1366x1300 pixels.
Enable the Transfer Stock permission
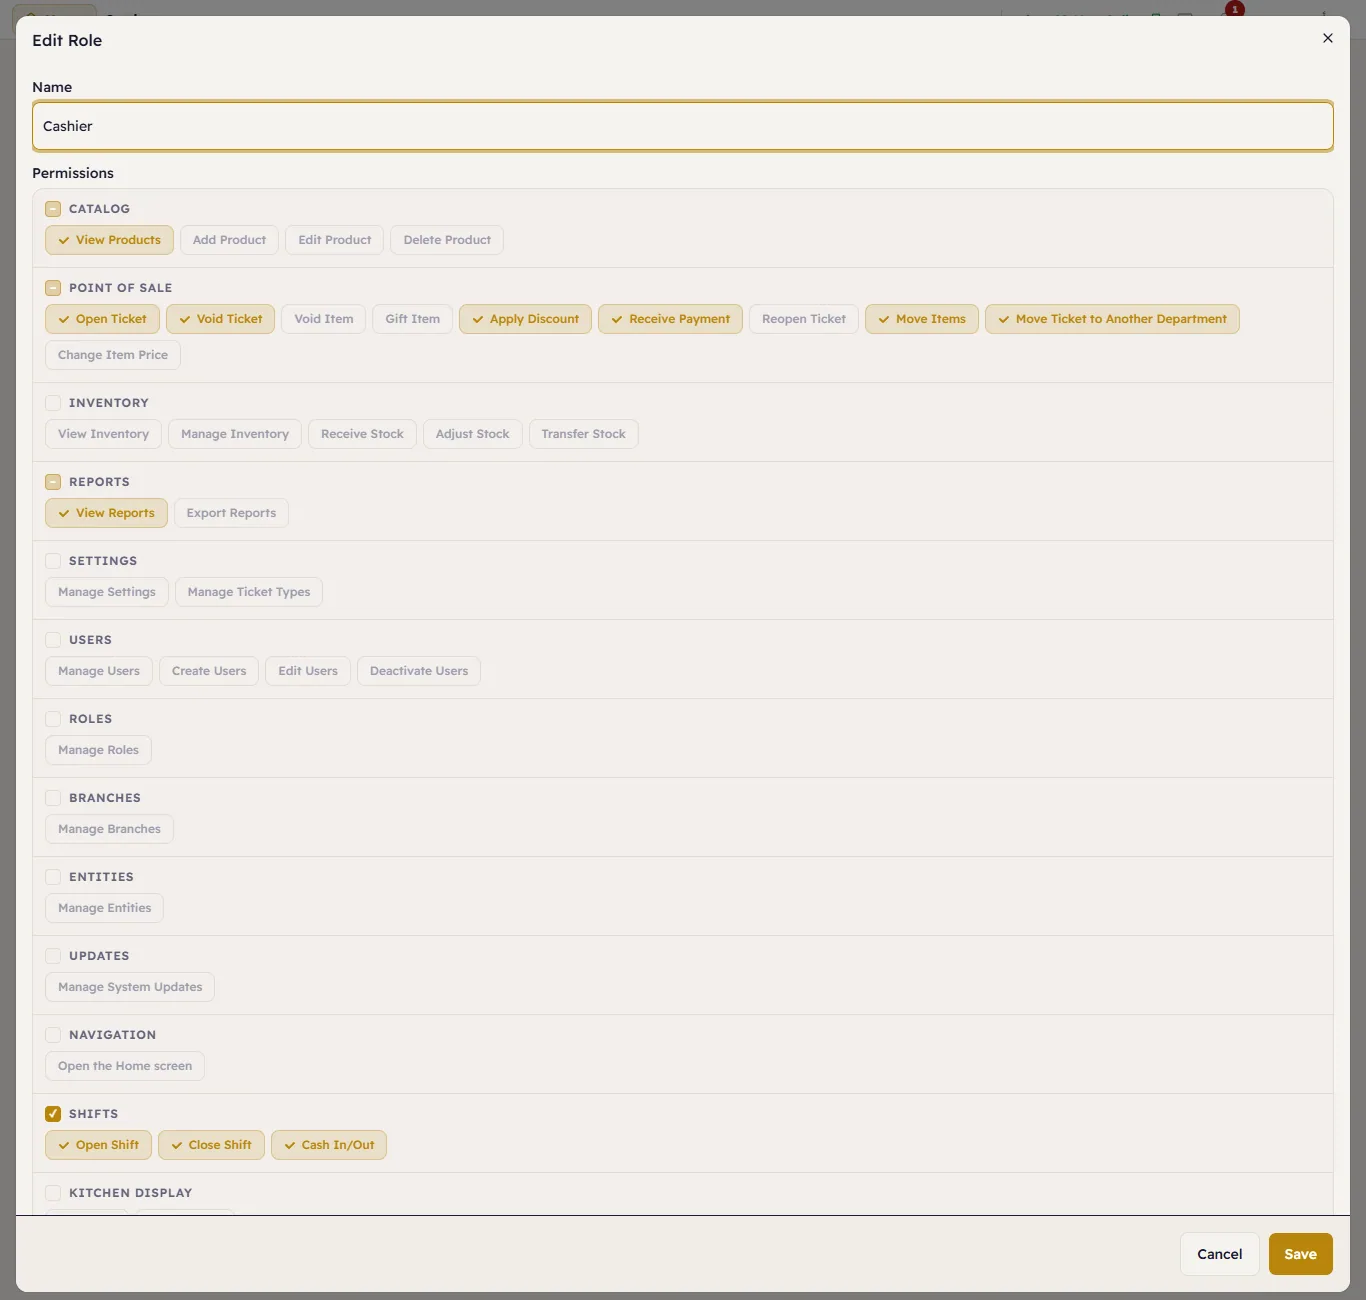(583, 434)
